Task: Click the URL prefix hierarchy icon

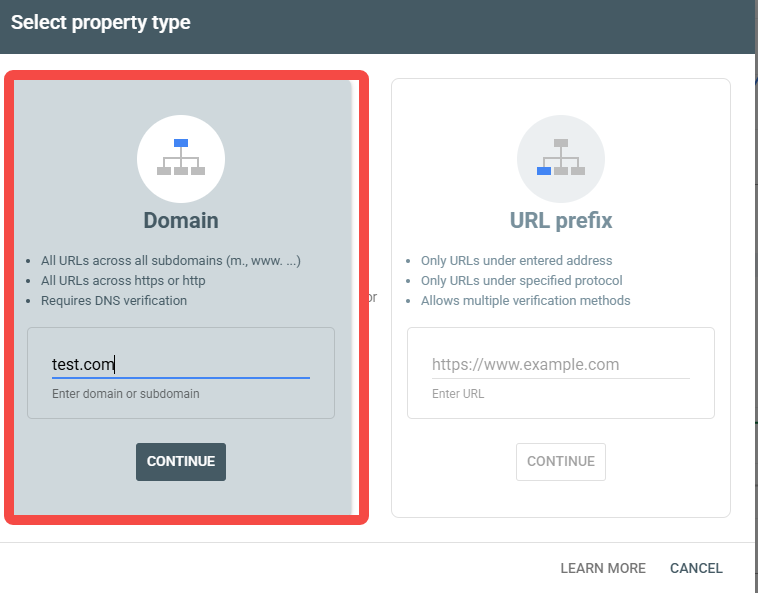Action: pyautogui.click(x=561, y=159)
